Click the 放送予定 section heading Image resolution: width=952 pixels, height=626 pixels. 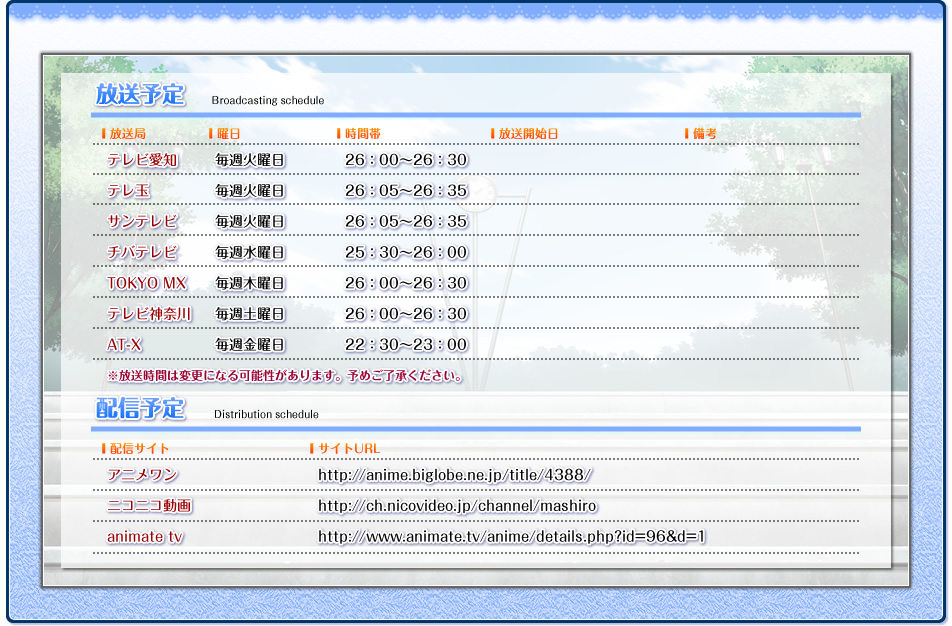[140, 95]
